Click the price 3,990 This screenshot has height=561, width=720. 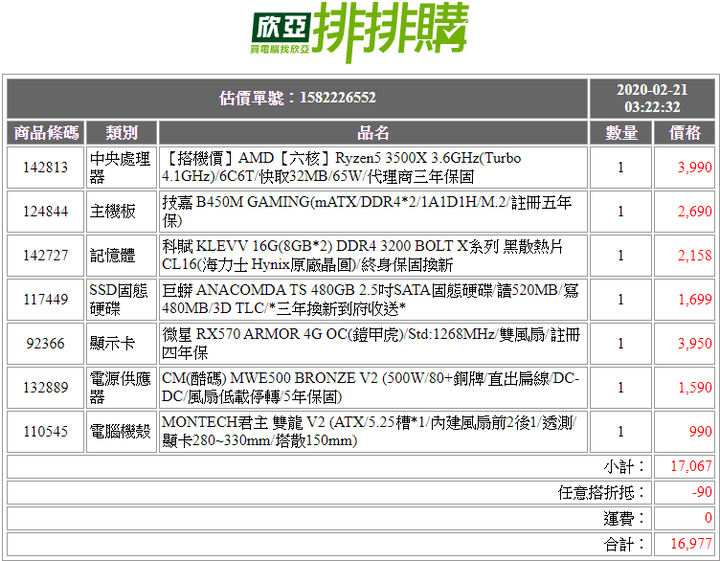(695, 167)
